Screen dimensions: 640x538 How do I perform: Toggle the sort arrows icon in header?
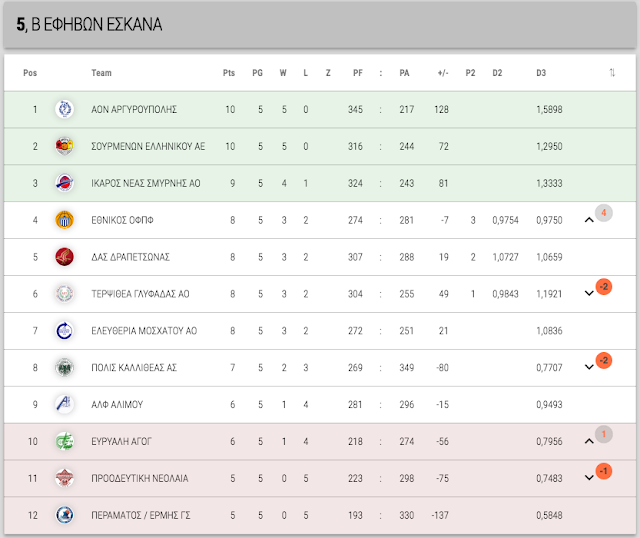(x=612, y=73)
